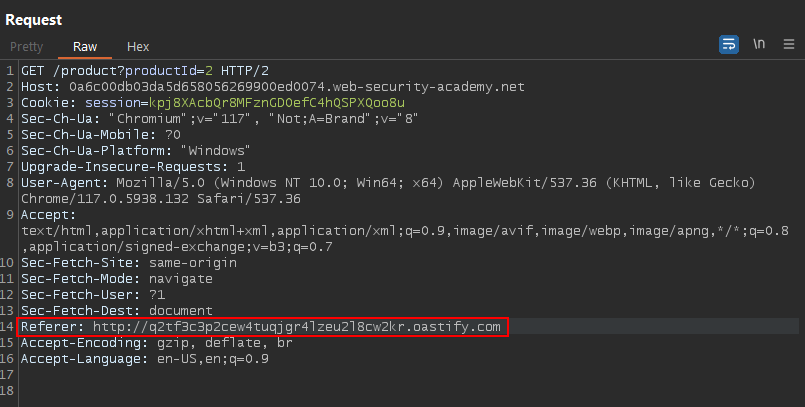Image resolution: width=805 pixels, height=407 pixels.
Task: Click the Sec-Ch-Ua header line
Action: pyautogui.click(x=219, y=119)
